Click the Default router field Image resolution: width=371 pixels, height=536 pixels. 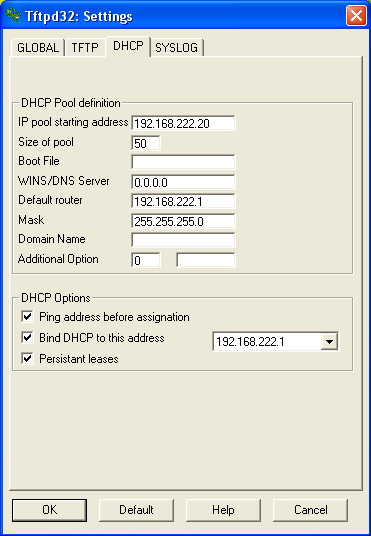coord(183,201)
